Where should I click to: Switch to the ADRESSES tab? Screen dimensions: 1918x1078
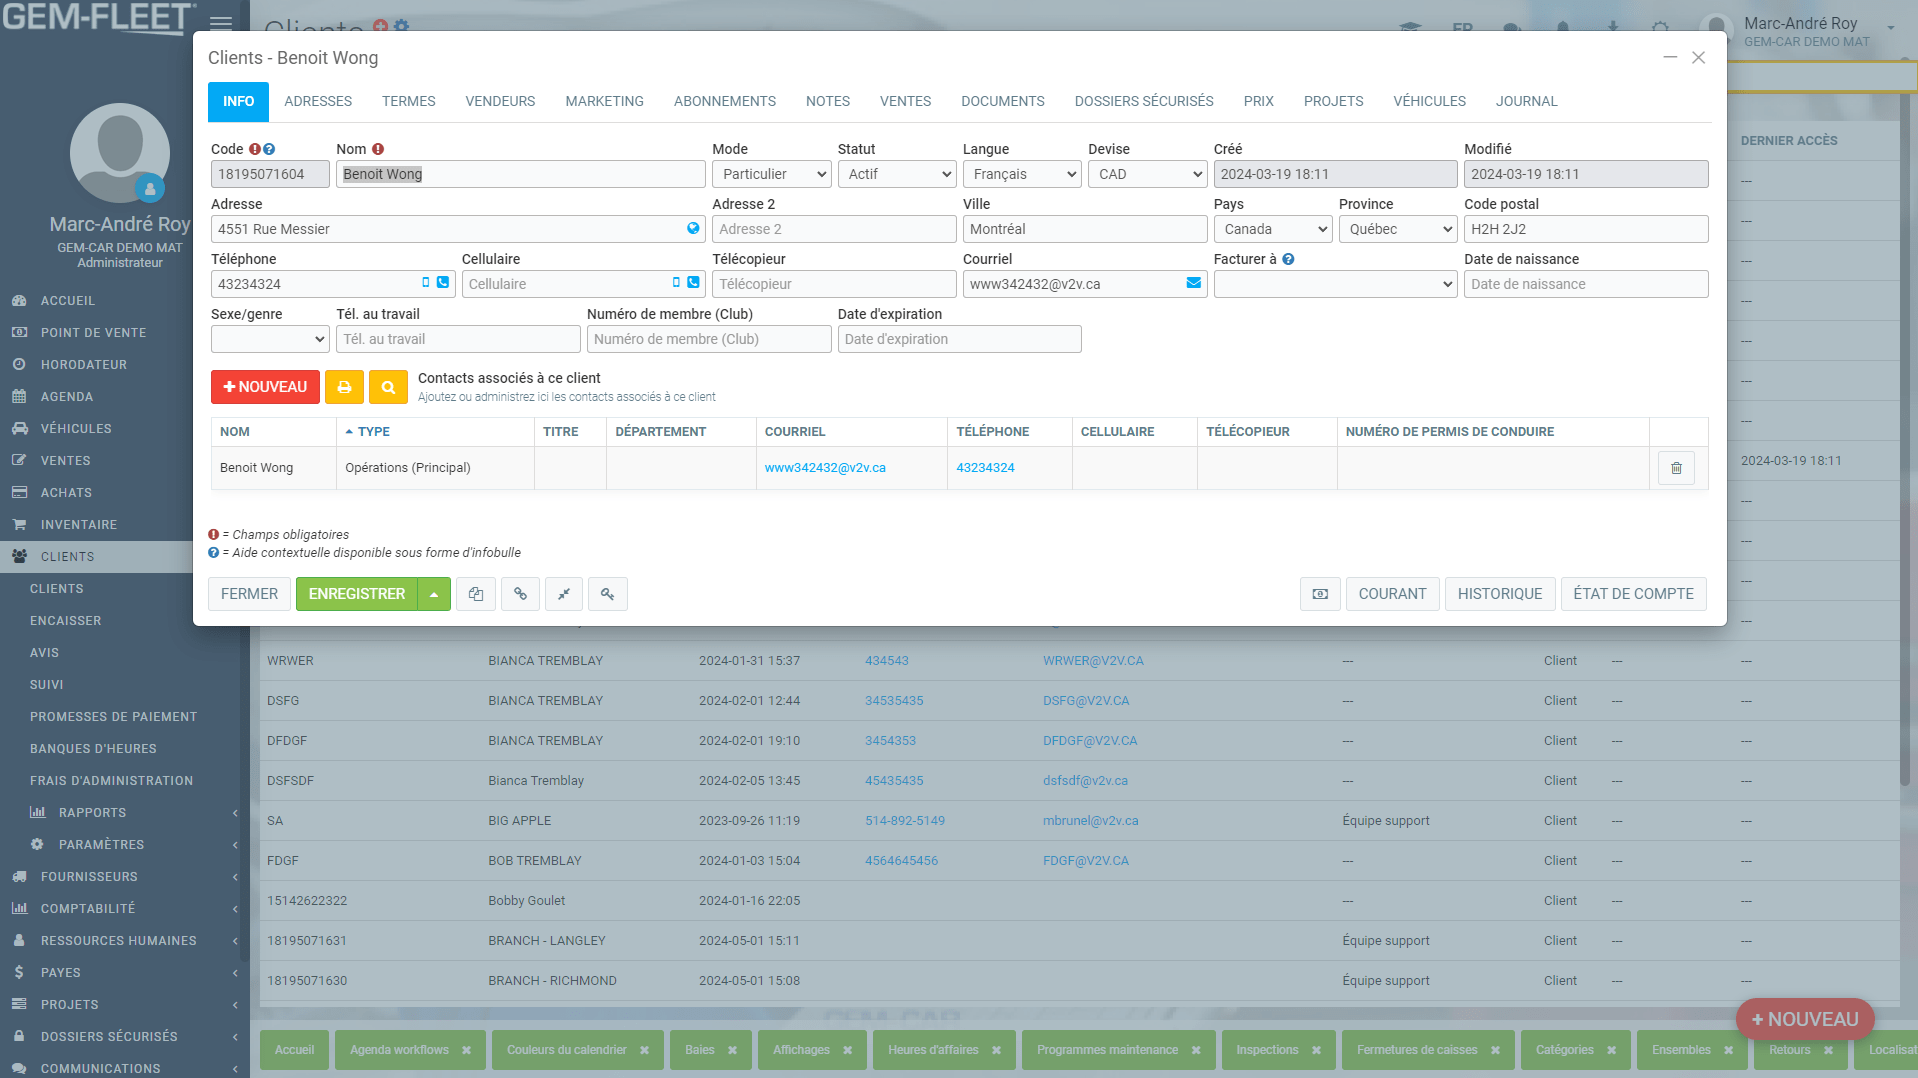pyautogui.click(x=318, y=101)
